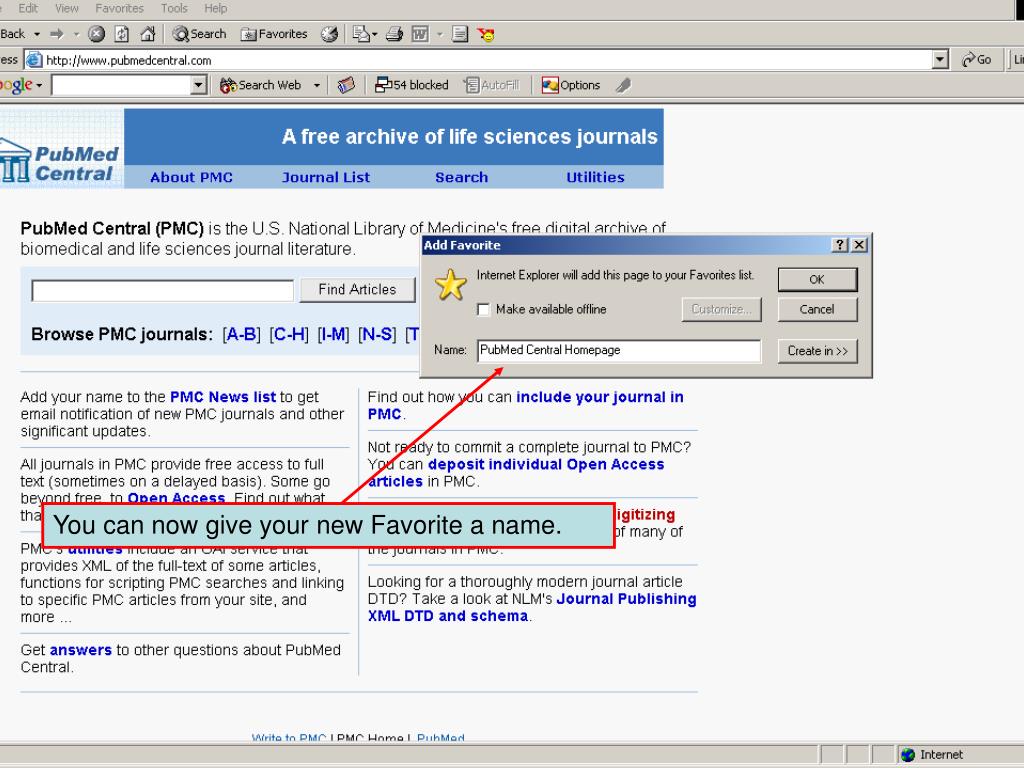This screenshot has height=768, width=1024.
Task: Open the Search pane in the toolbar
Action: coord(200,34)
